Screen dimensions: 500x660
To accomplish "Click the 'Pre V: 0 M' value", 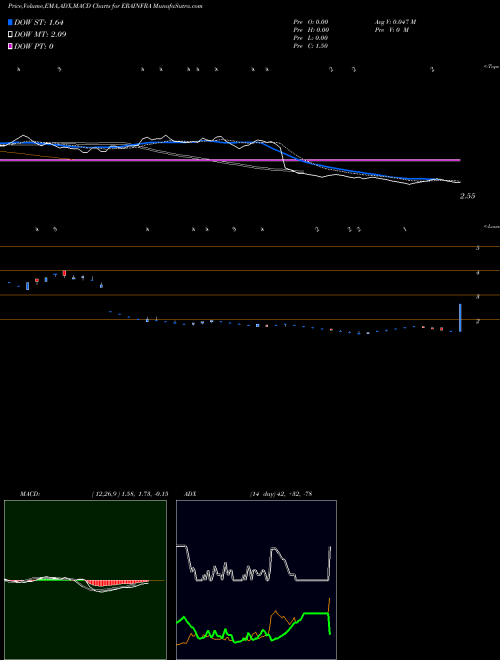I will point(393,30).
